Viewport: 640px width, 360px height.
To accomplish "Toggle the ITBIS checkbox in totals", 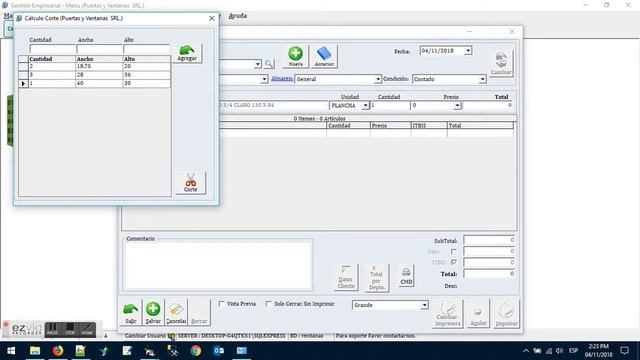I will [453, 262].
